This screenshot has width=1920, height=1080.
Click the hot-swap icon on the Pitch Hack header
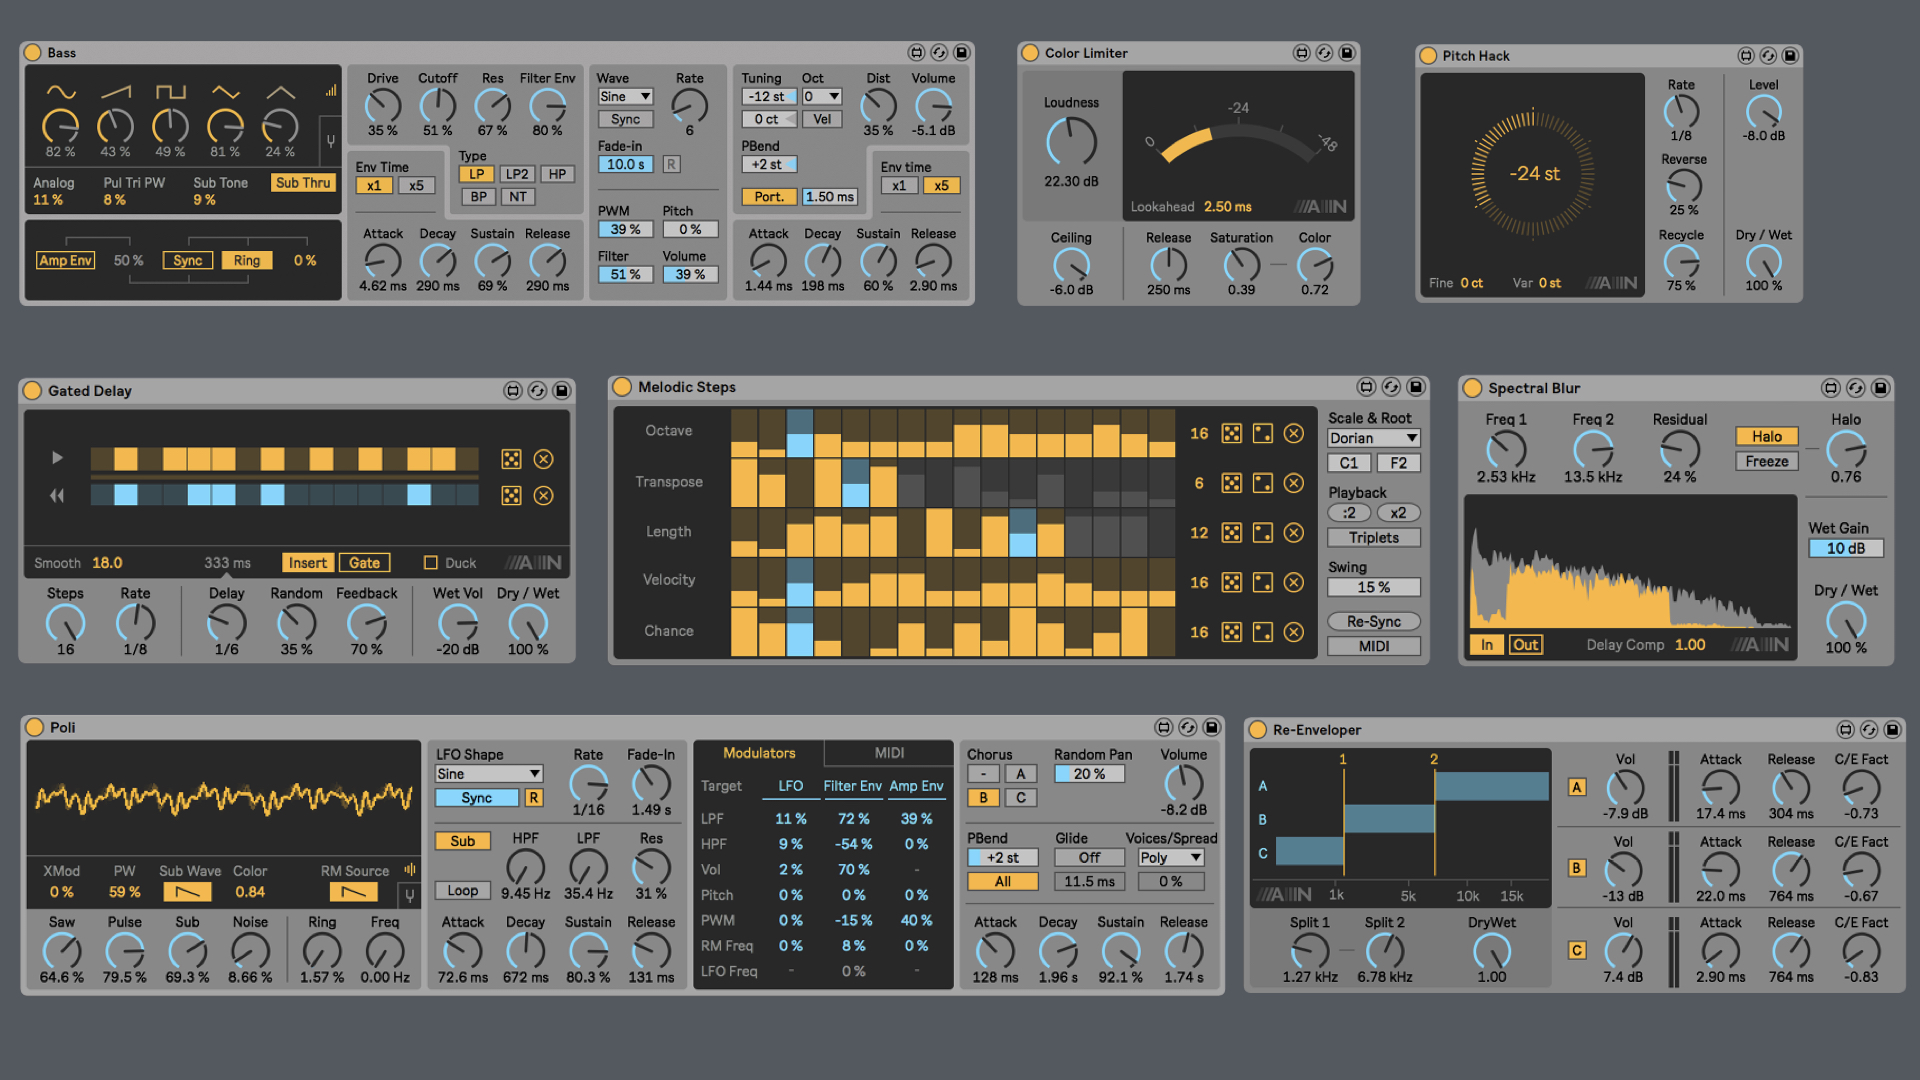(x=1770, y=55)
